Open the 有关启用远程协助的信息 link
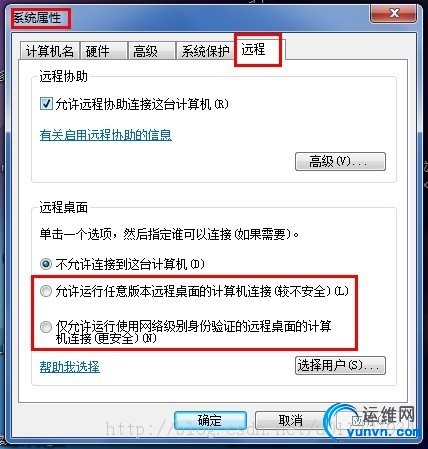428x449 pixels. 106,135
